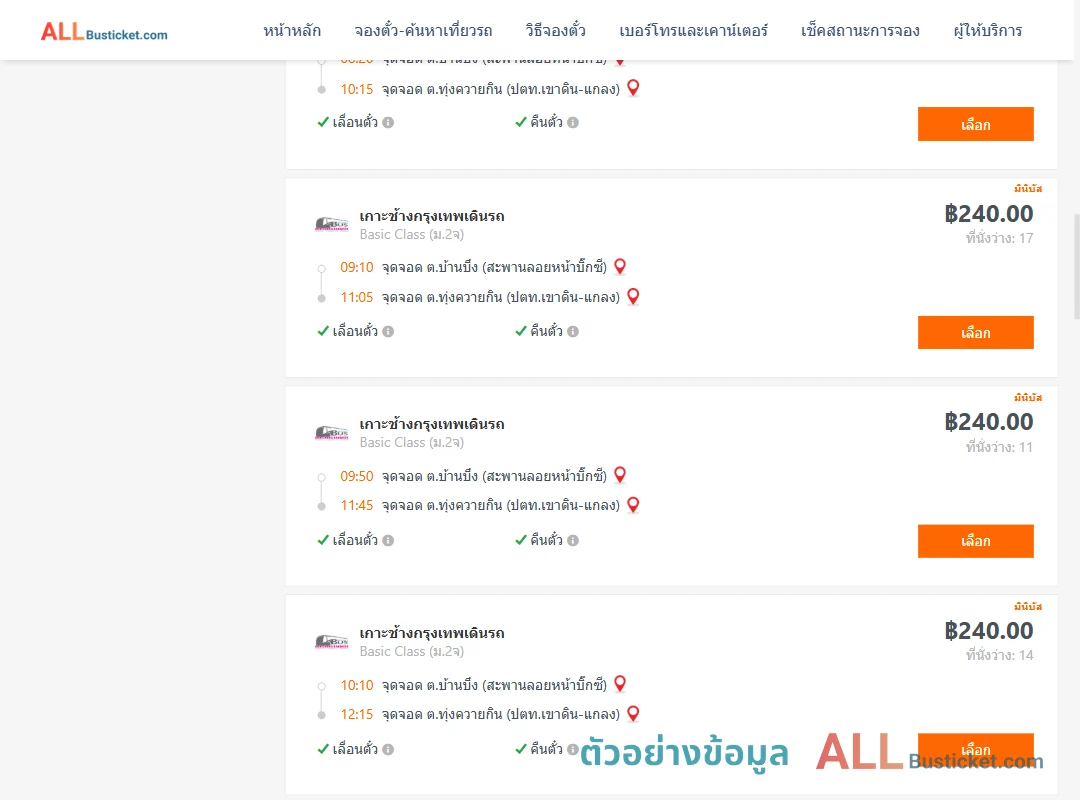Image resolution: width=1080 pixels, height=800 pixels.
Task: Select the 09:50 departure trip
Action: point(975,541)
